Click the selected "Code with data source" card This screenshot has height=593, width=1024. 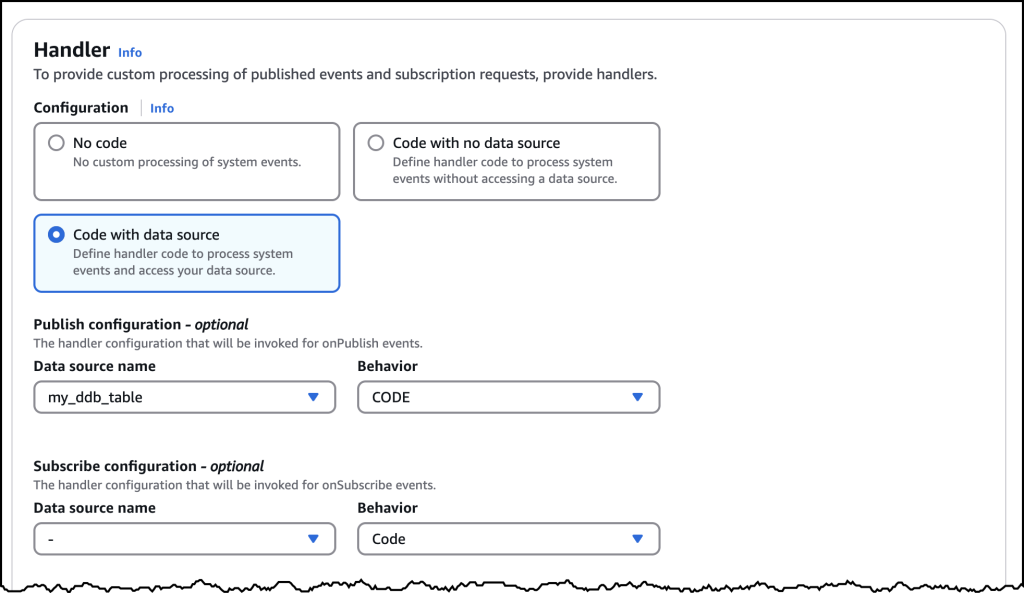pyautogui.click(x=186, y=253)
